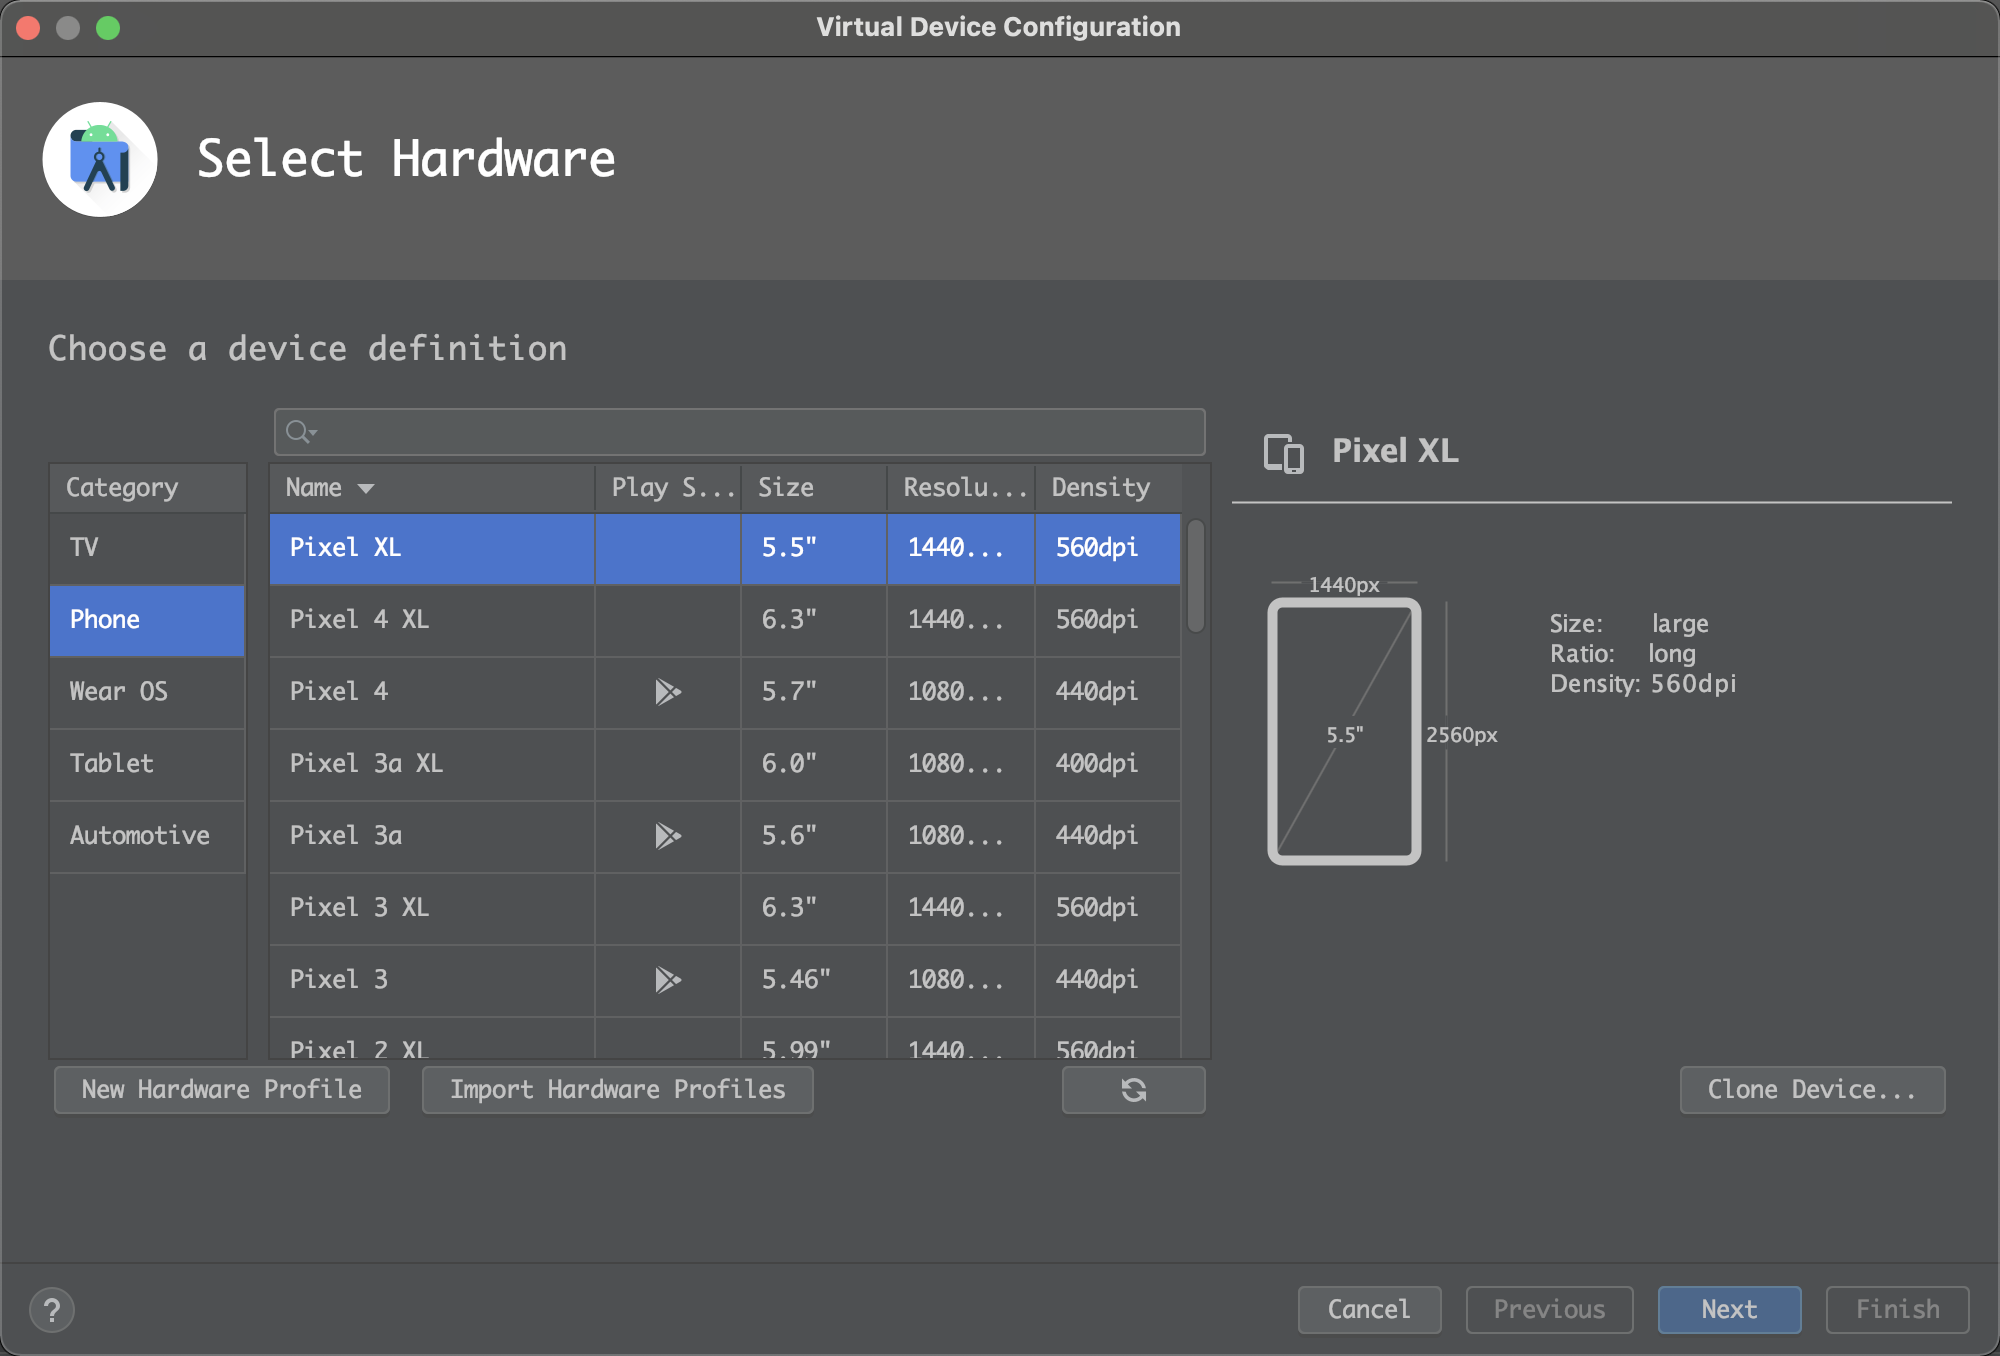Viewport: 2000px width, 1356px height.
Task: Click the Category column header
Action: pyautogui.click(x=147, y=488)
